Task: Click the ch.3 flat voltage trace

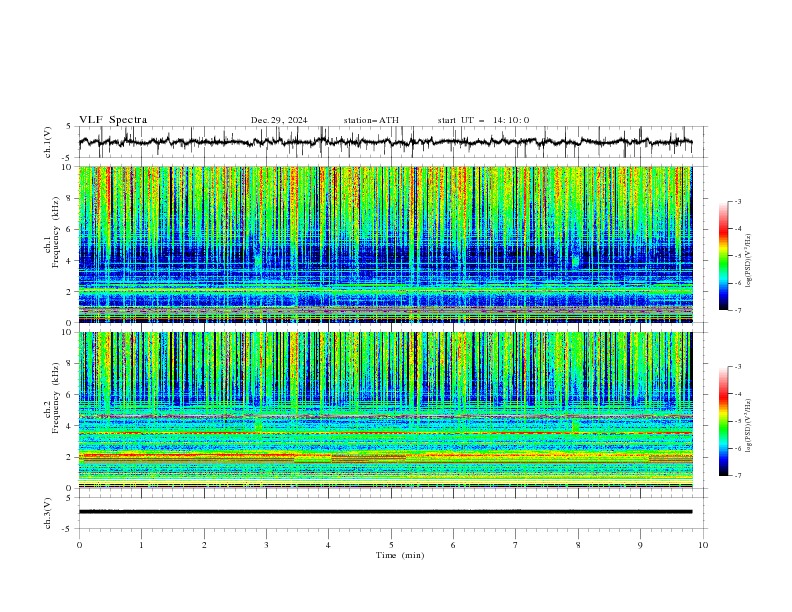Action: pyautogui.click(x=385, y=512)
